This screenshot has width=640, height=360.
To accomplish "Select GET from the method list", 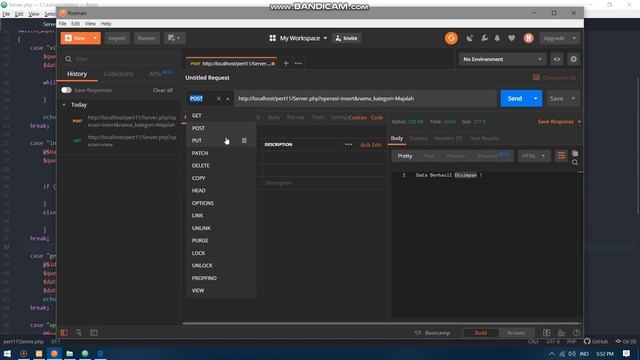I will 221,116.
